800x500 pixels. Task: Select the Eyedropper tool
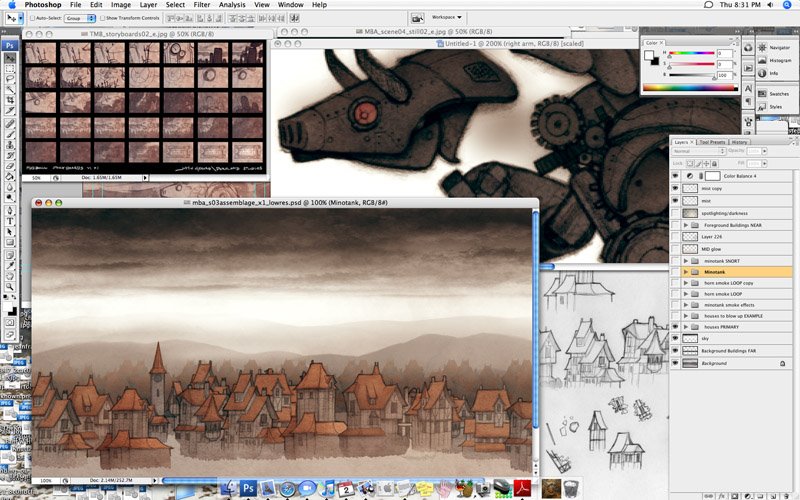click(10, 265)
